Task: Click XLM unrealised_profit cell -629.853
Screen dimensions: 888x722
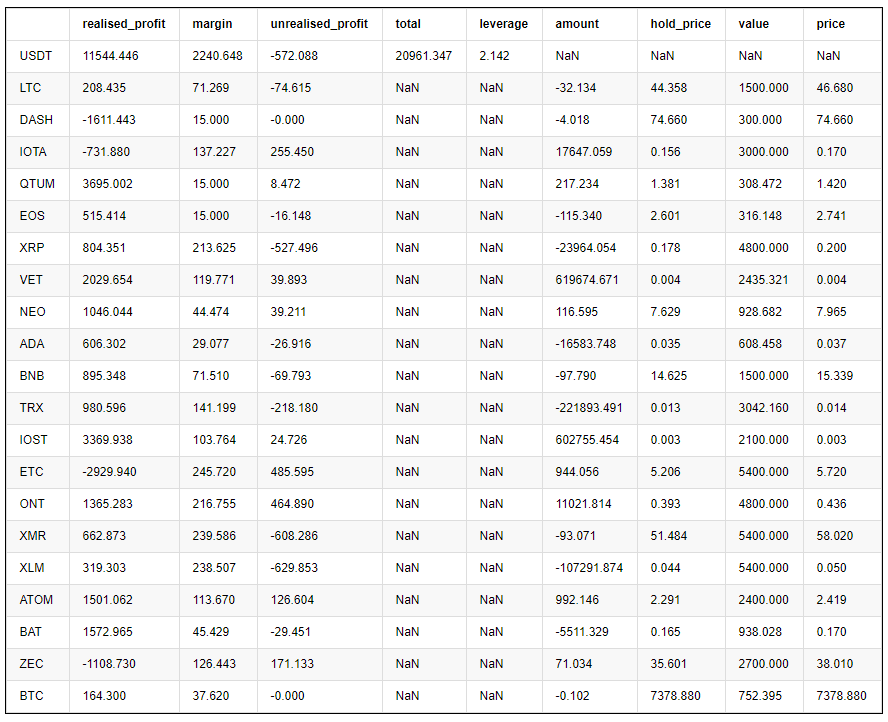Action: point(294,568)
